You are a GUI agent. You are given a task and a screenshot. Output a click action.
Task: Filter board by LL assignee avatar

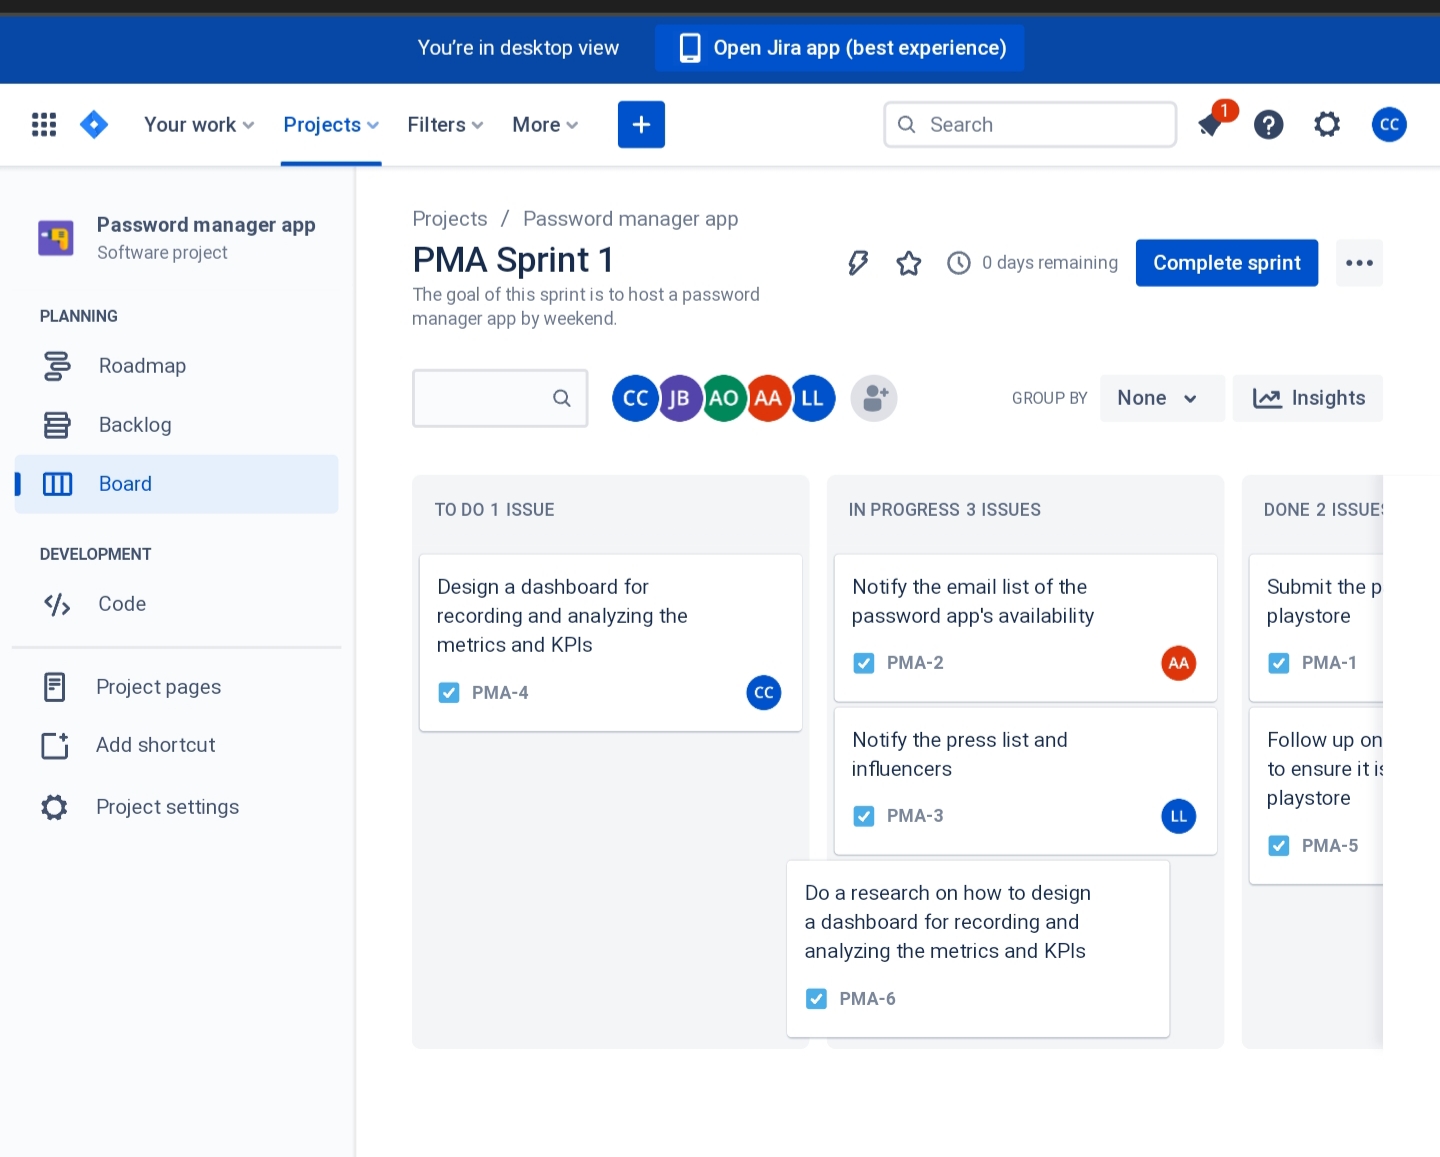[813, 398]
